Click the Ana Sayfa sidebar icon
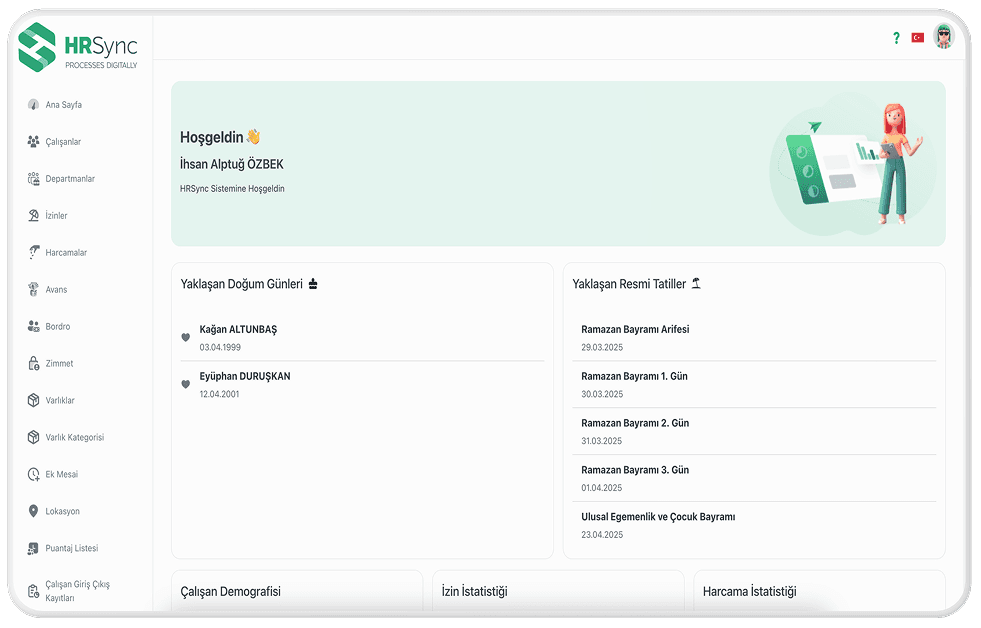Screen dimensions: 981x628 point(33,105)
